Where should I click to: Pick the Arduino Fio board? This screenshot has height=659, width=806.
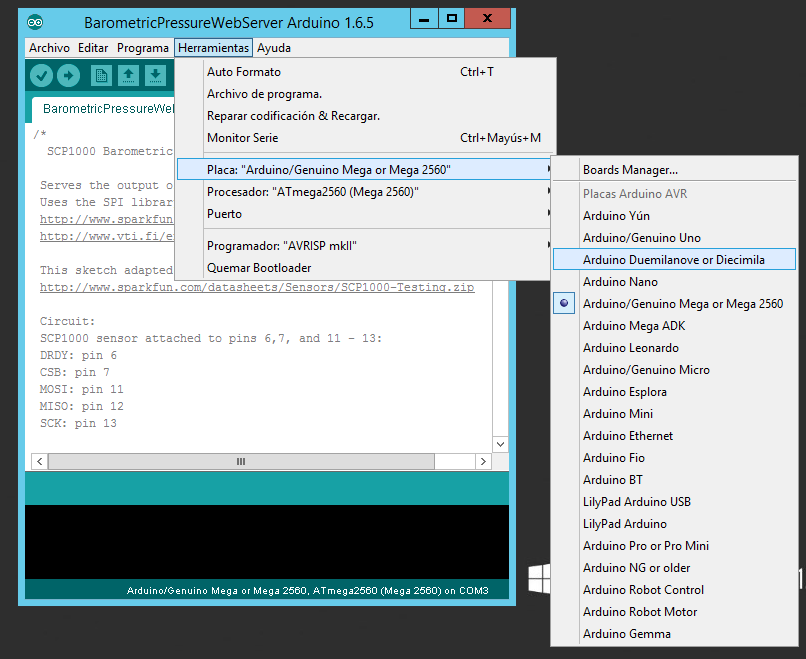(674, 458)
